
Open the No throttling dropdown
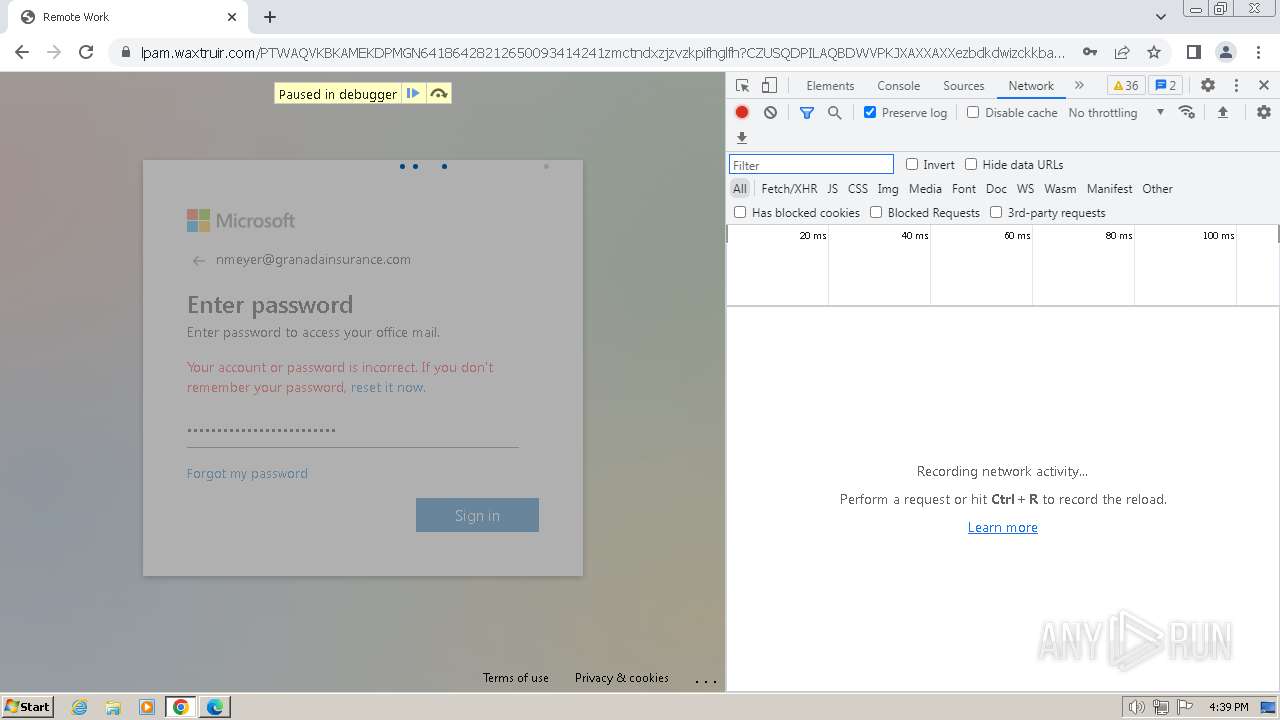1116,113
